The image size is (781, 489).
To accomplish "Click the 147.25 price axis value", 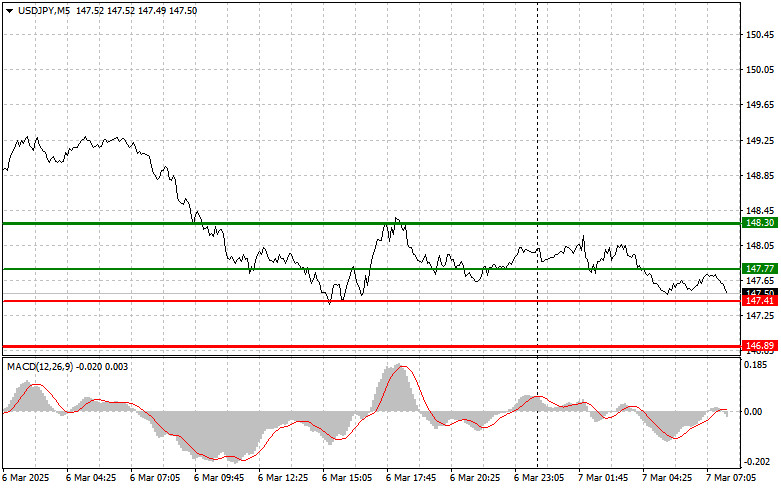I will click(760, 316).
